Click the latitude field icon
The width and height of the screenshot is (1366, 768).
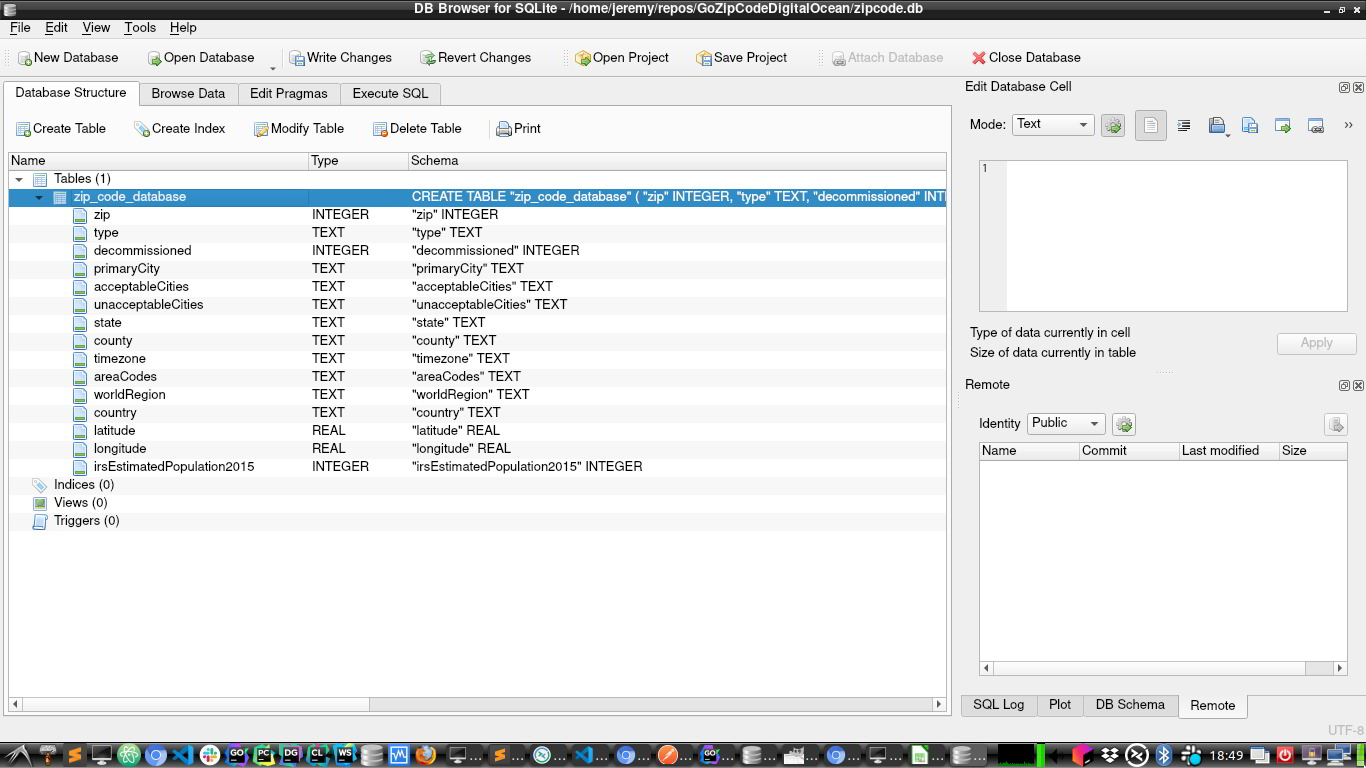tap(80, 431)
